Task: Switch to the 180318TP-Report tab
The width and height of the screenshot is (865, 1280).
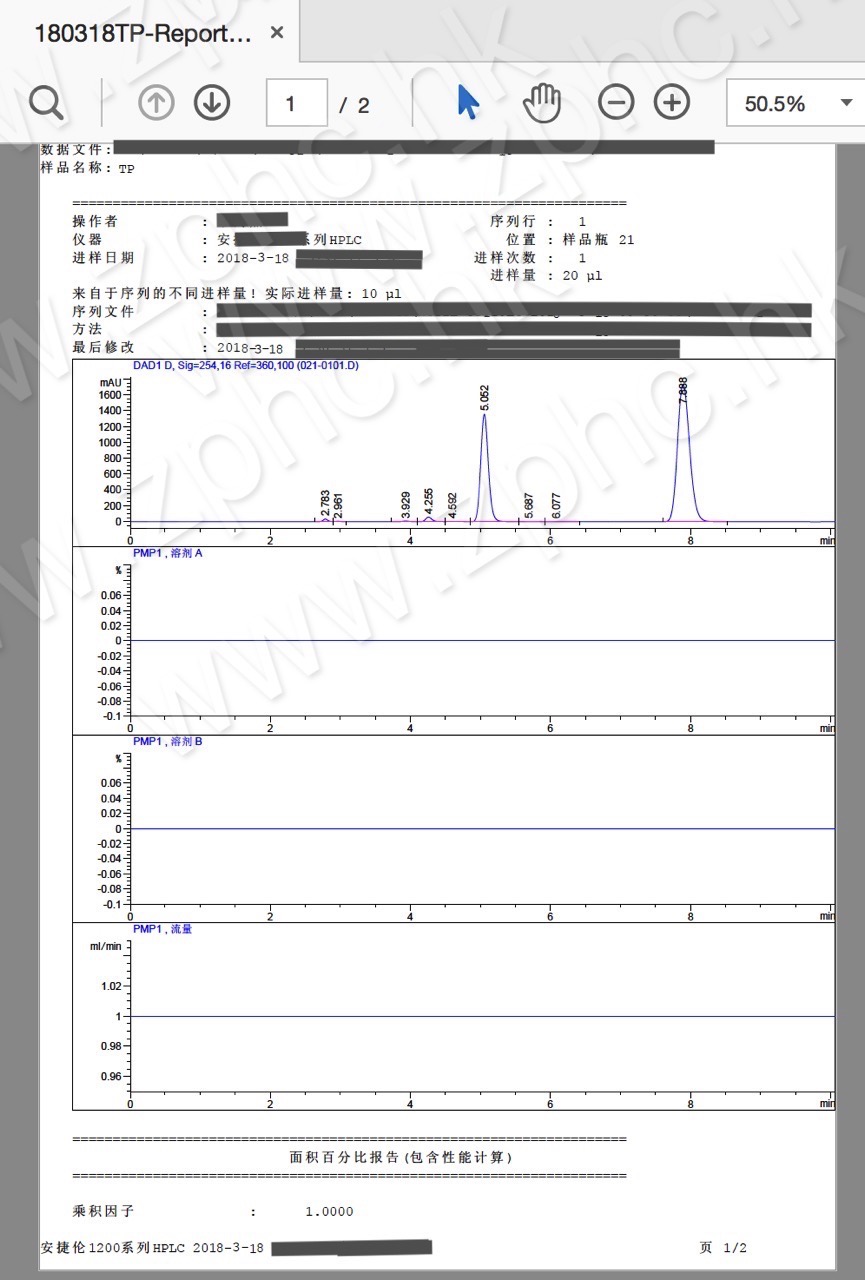Action: 143,32
